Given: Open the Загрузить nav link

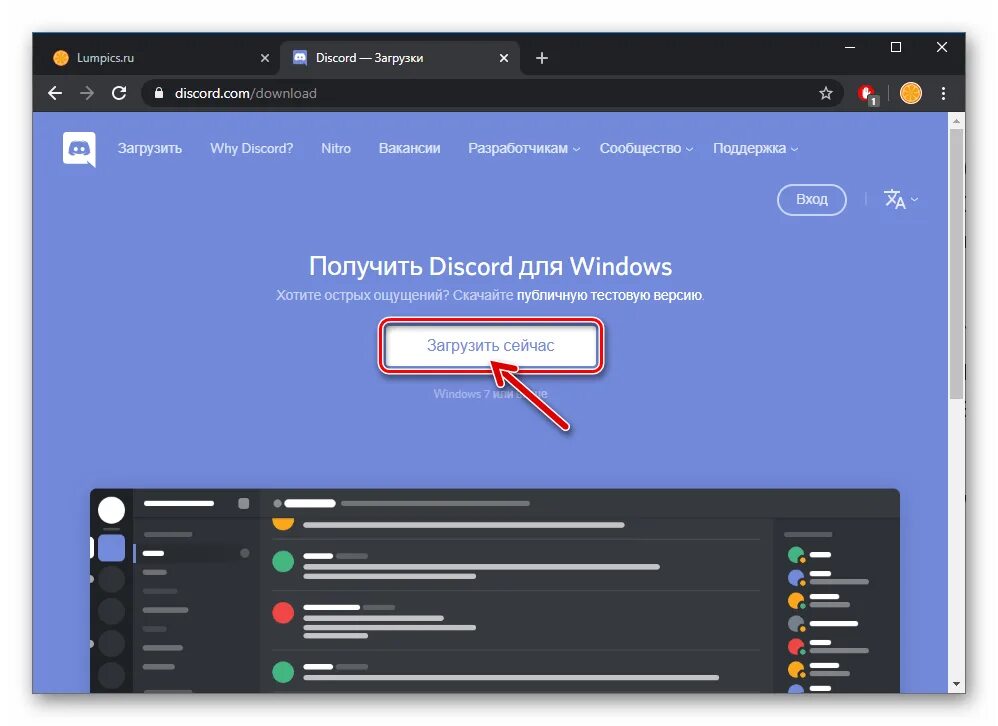Looking at the screenshot, I should tap(150, 148).
